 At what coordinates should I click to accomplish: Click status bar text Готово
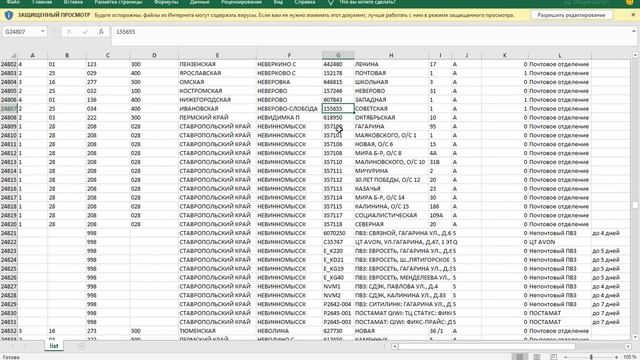coord(11,357)
